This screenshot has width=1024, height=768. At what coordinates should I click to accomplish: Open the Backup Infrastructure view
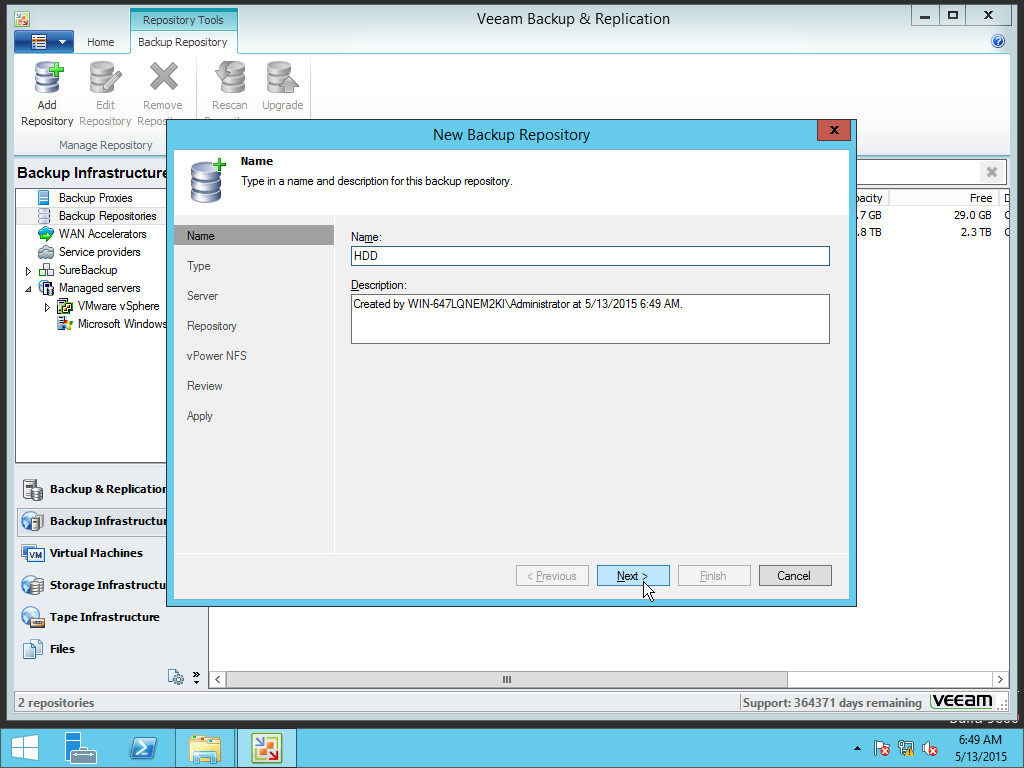93,521
